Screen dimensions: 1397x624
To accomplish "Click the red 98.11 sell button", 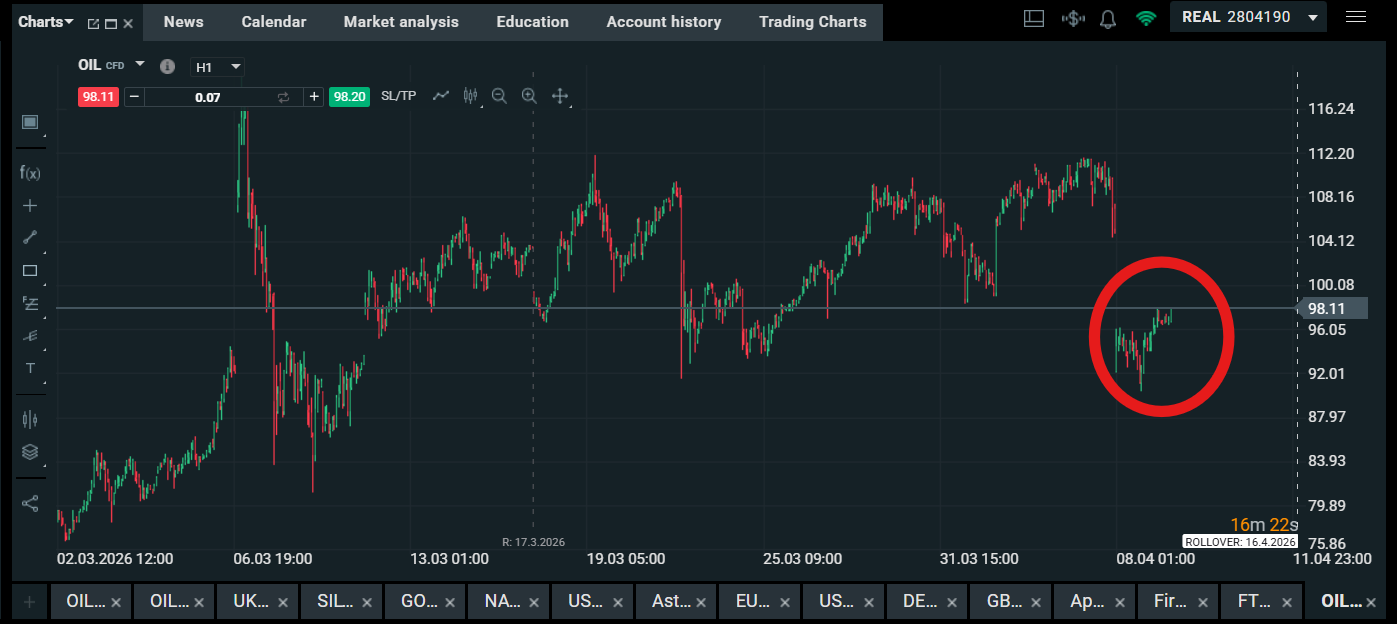I will (98, 97).
